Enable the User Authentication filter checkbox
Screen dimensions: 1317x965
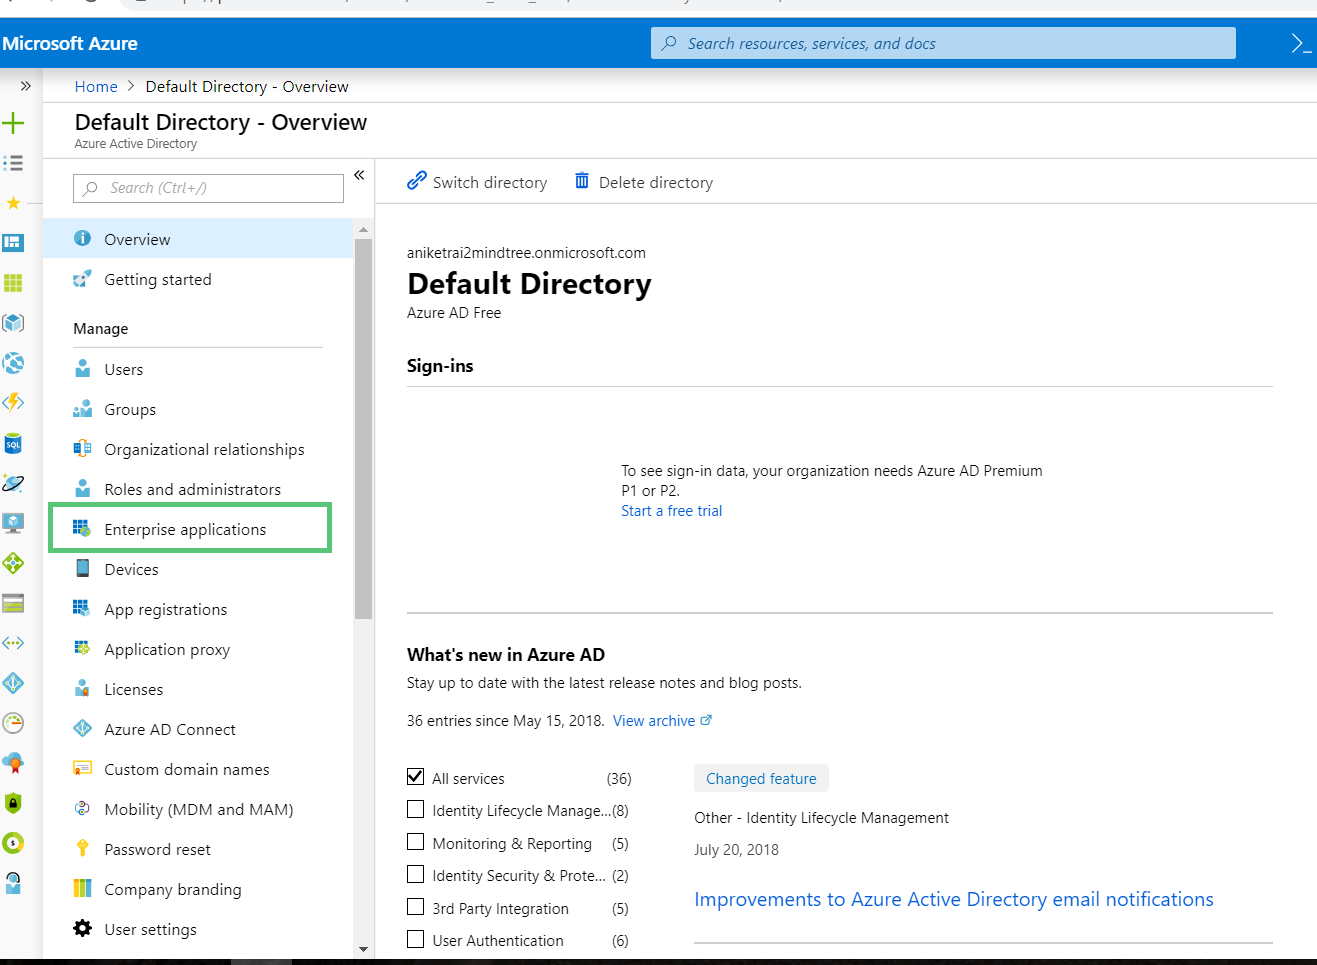[x=416, y=939]
